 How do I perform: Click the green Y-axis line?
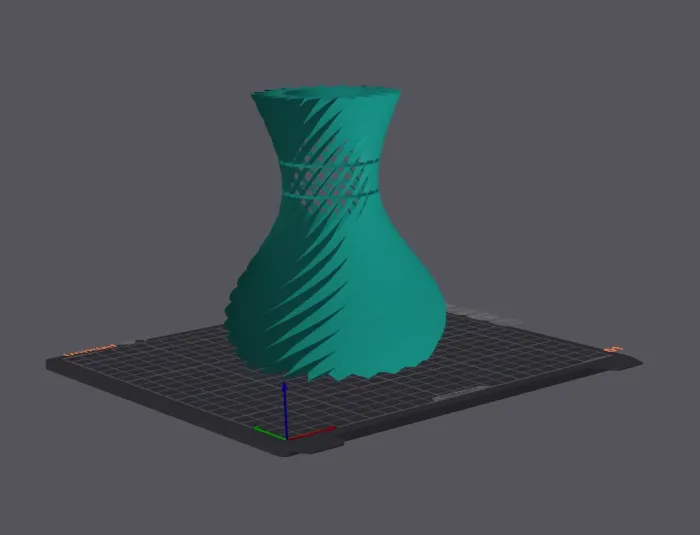[268, 433]
